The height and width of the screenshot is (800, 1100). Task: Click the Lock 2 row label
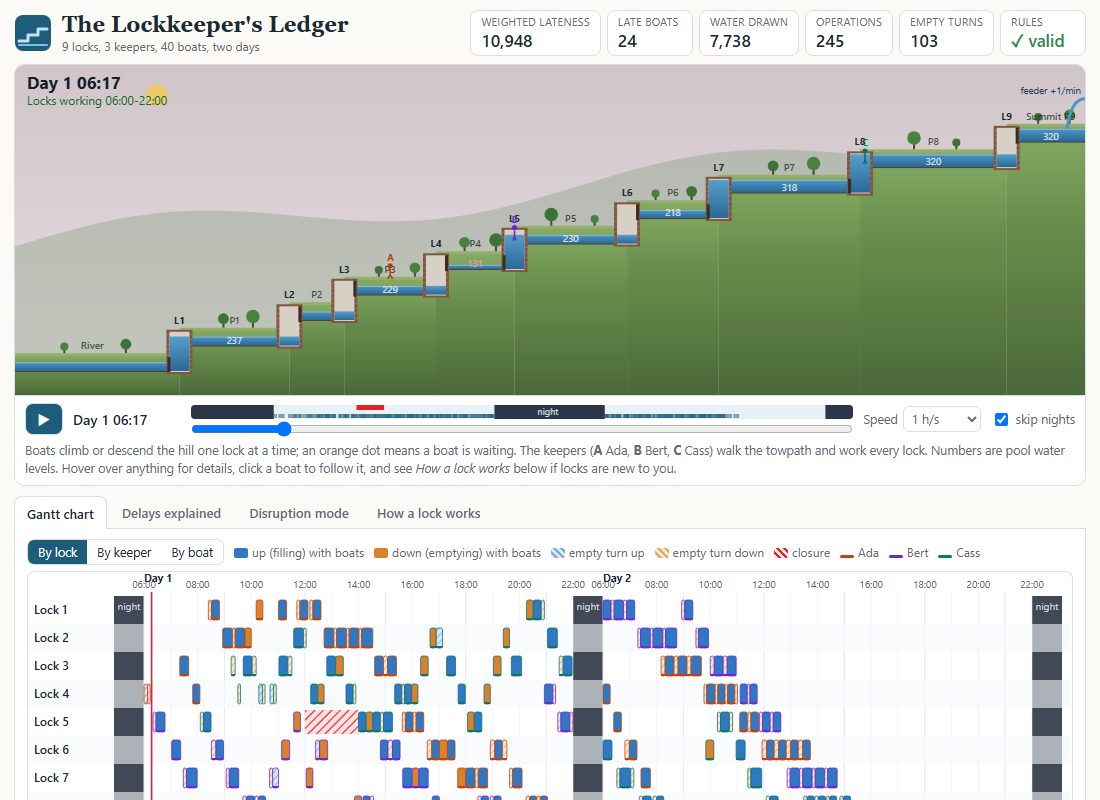[x=51, y=638]
